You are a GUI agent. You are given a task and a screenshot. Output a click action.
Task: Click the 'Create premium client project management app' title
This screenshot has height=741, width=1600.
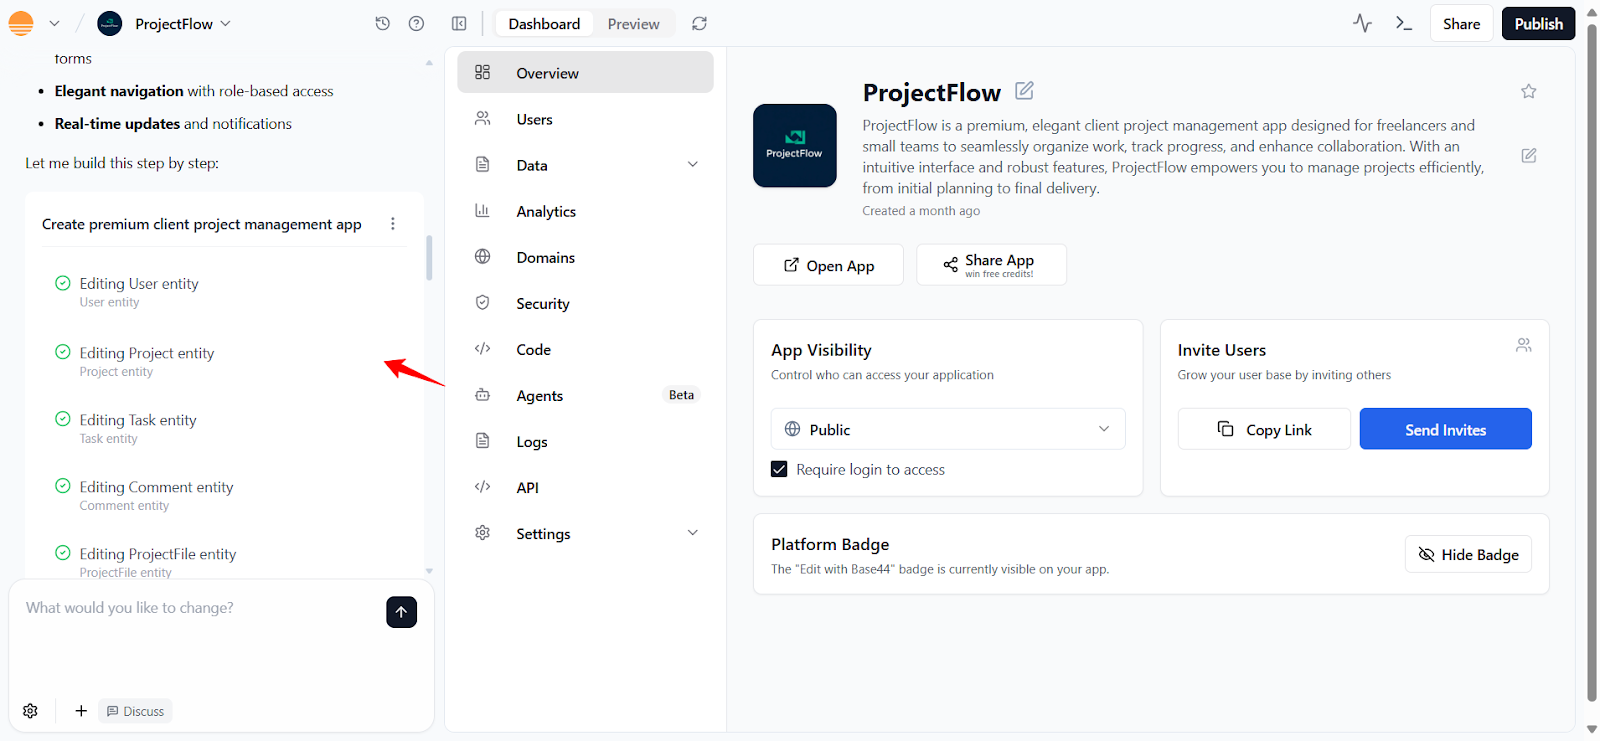click(x=202, y=224)
